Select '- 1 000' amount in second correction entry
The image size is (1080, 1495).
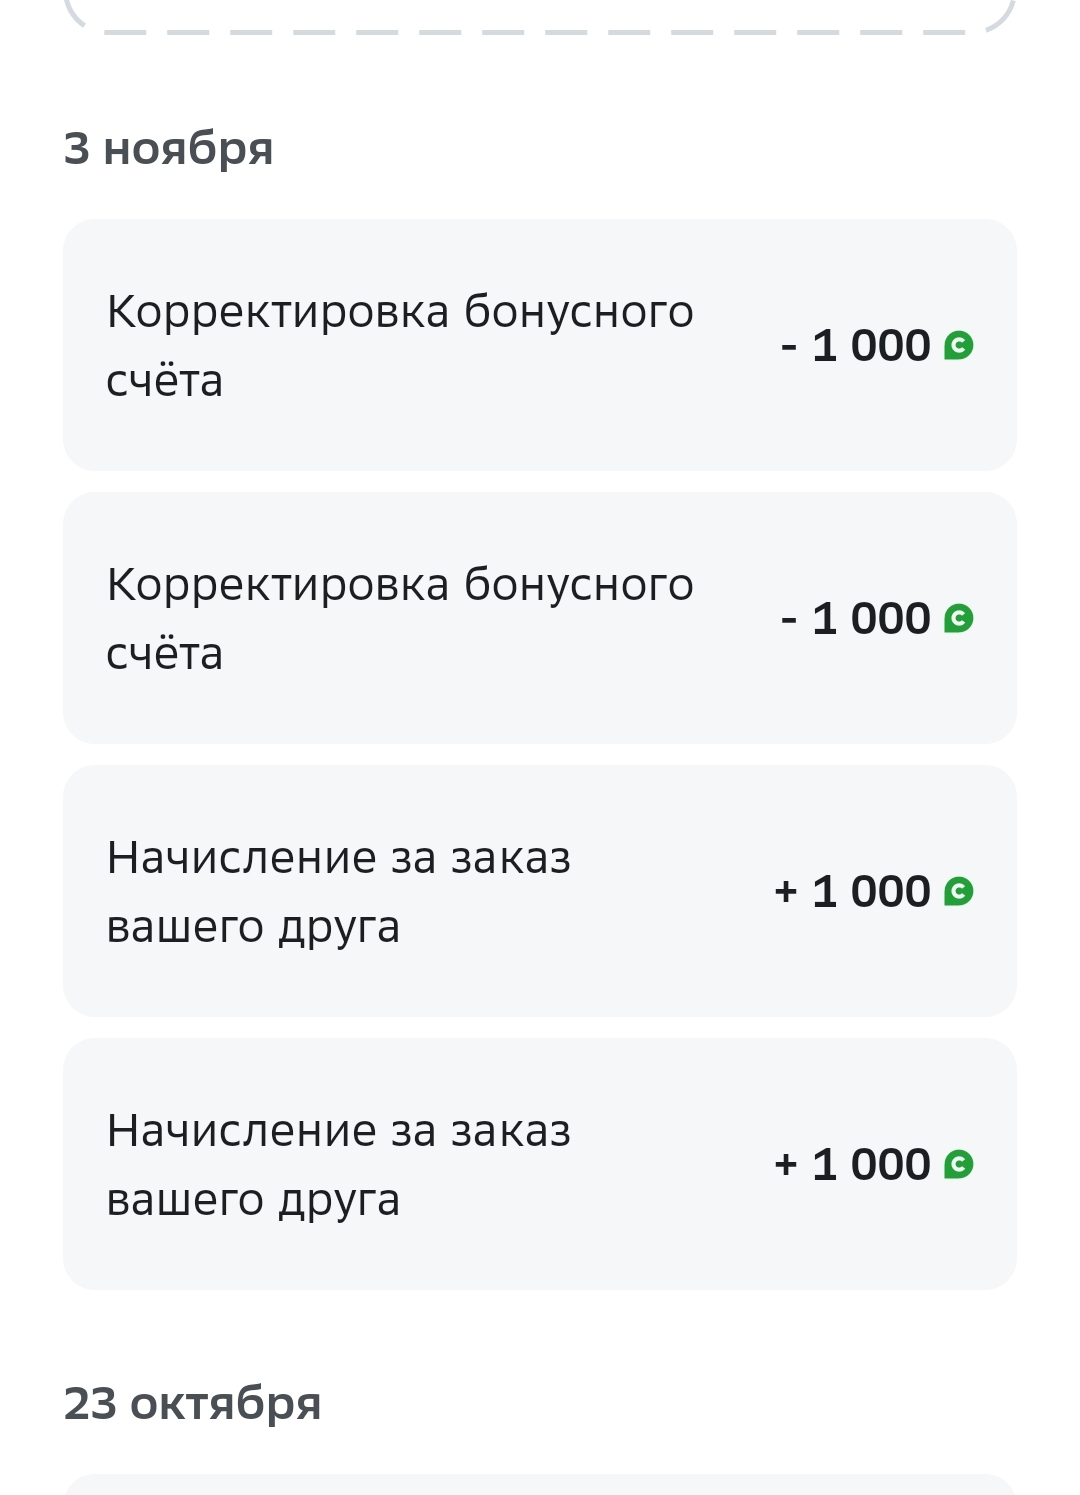click(x=856, y=619)
